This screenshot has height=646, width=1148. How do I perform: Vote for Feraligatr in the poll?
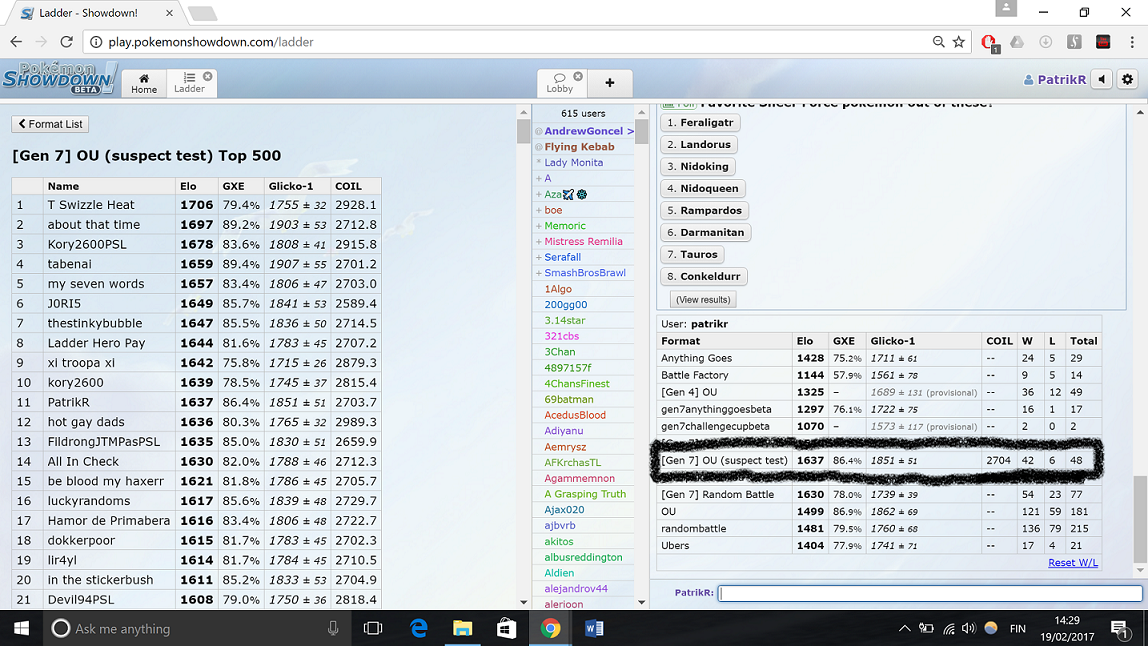700,122
